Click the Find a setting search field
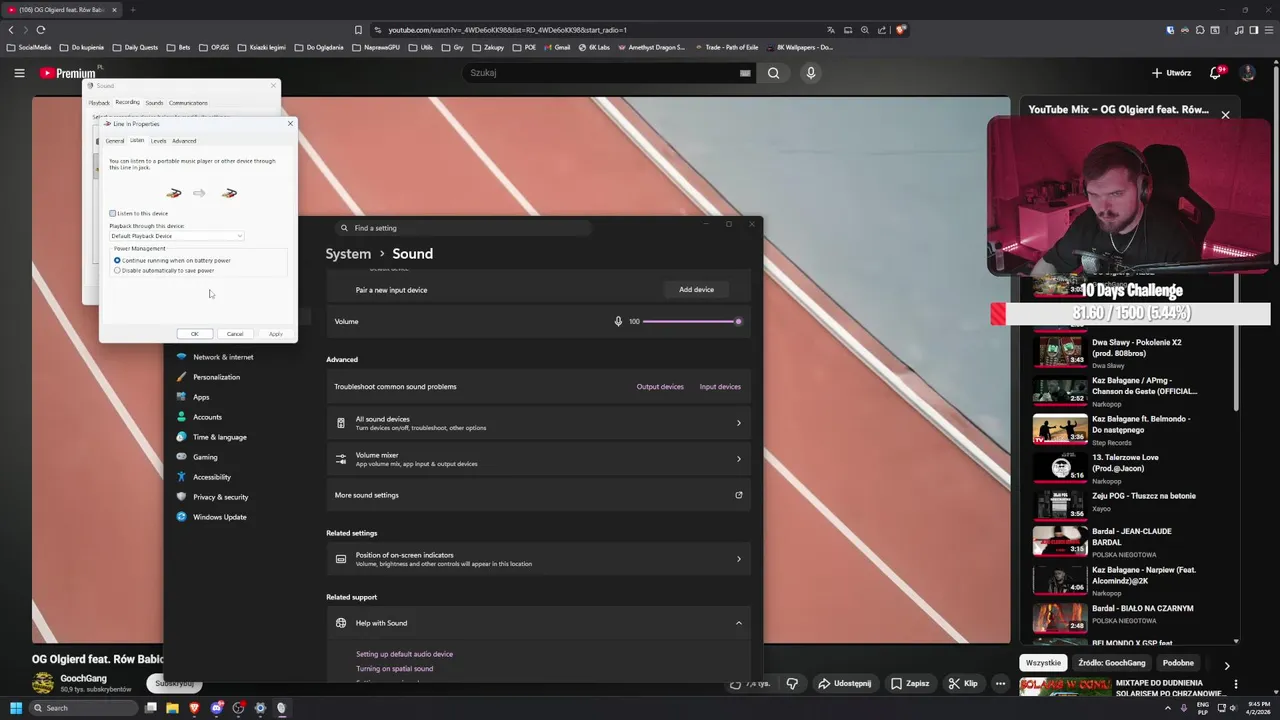 [465, 228]
